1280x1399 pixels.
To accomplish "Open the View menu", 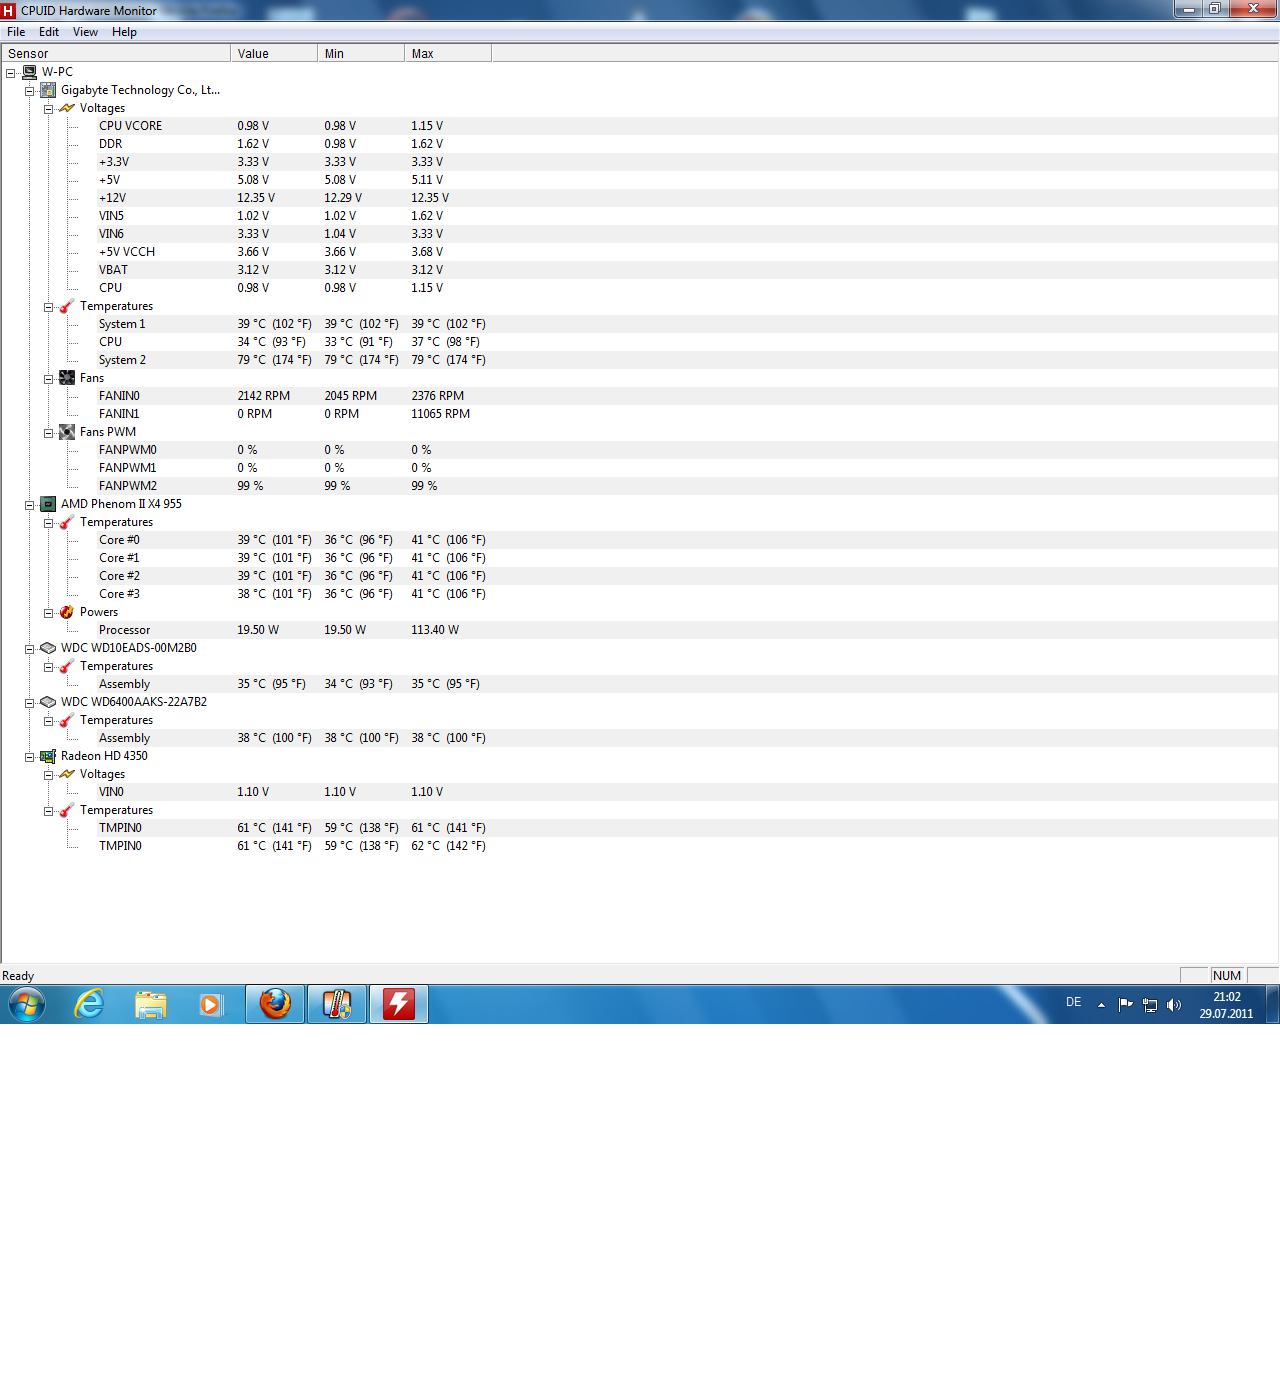I will 85,32.
